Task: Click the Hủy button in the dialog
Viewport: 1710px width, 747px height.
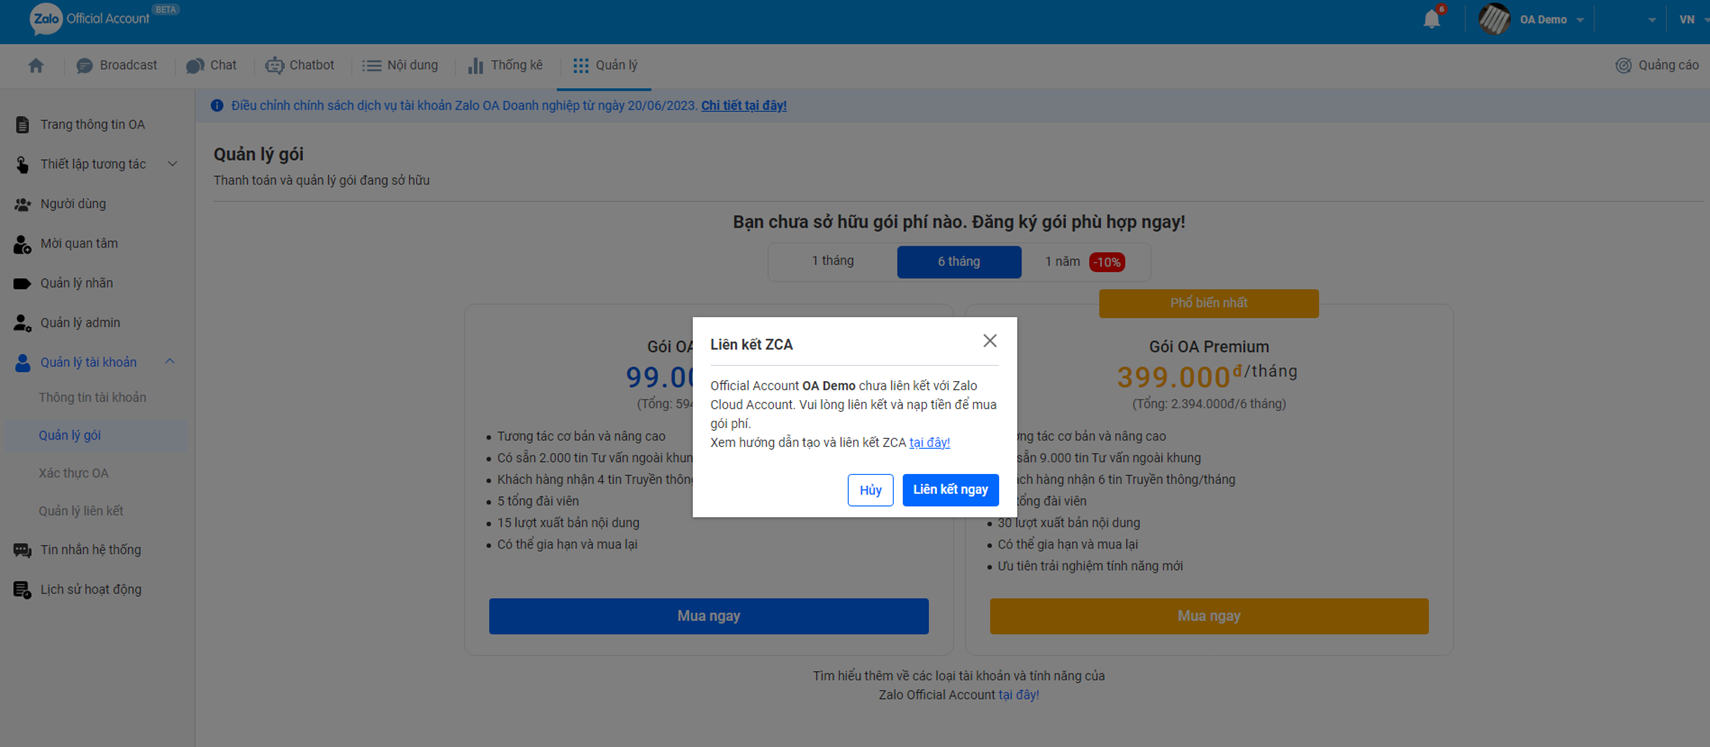Action: (871, 490)
